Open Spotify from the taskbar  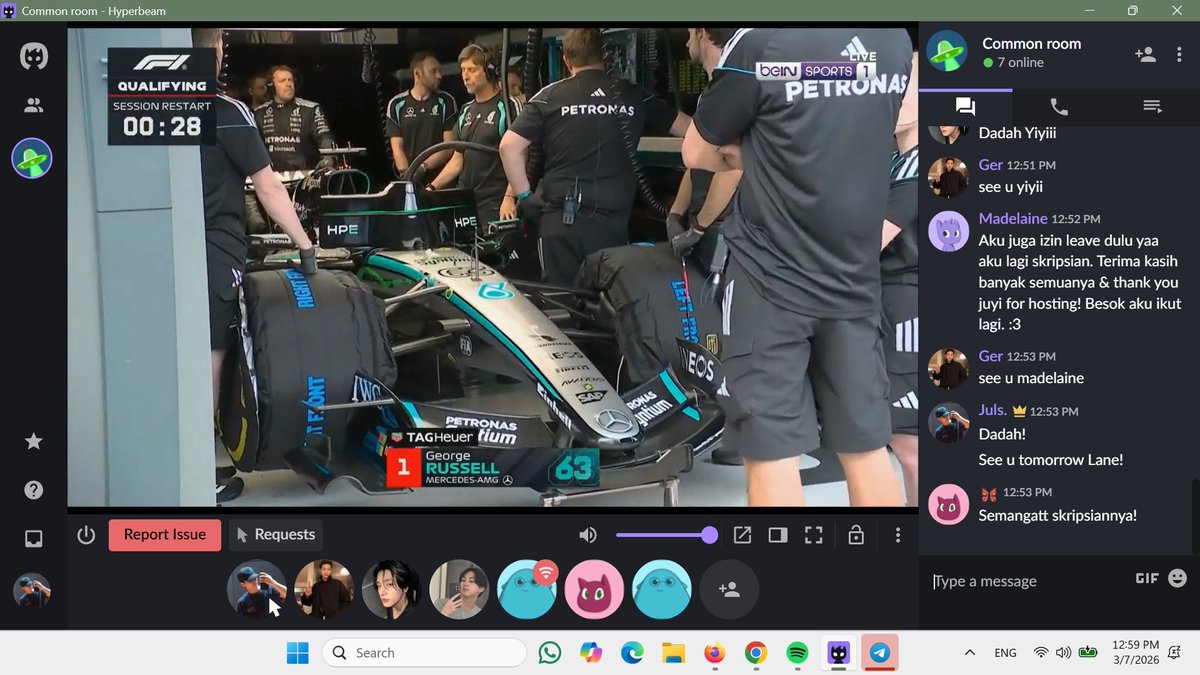tap(797, 653)
